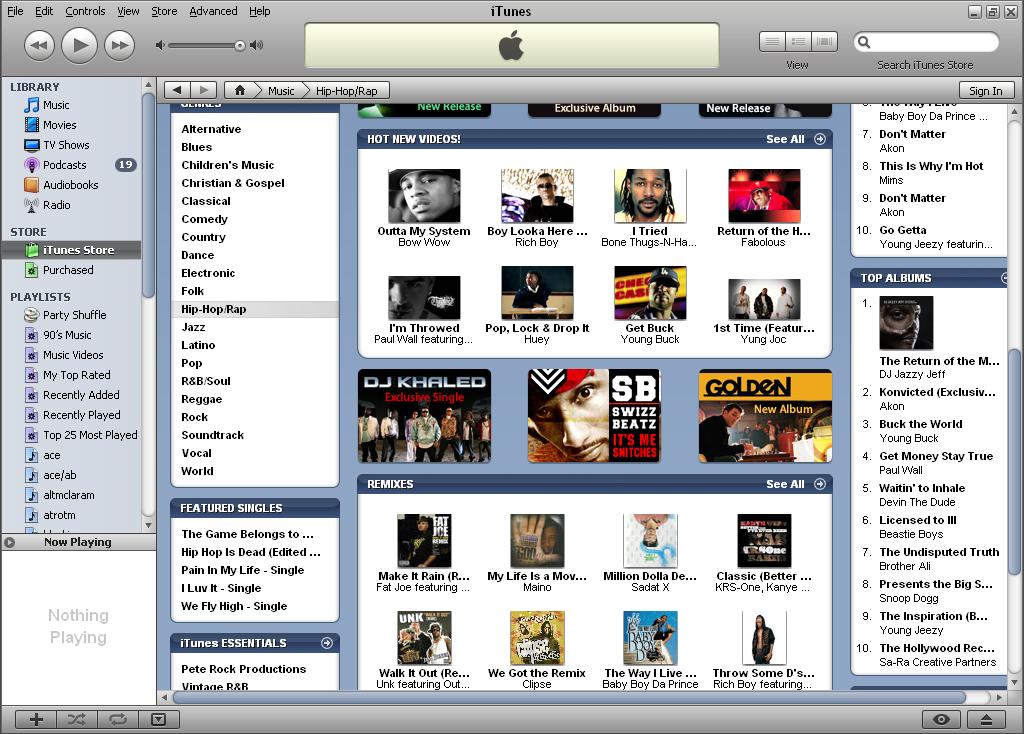Select the R&B/Soul genre
1024x734 pixels.
click(x=206, y=381)
